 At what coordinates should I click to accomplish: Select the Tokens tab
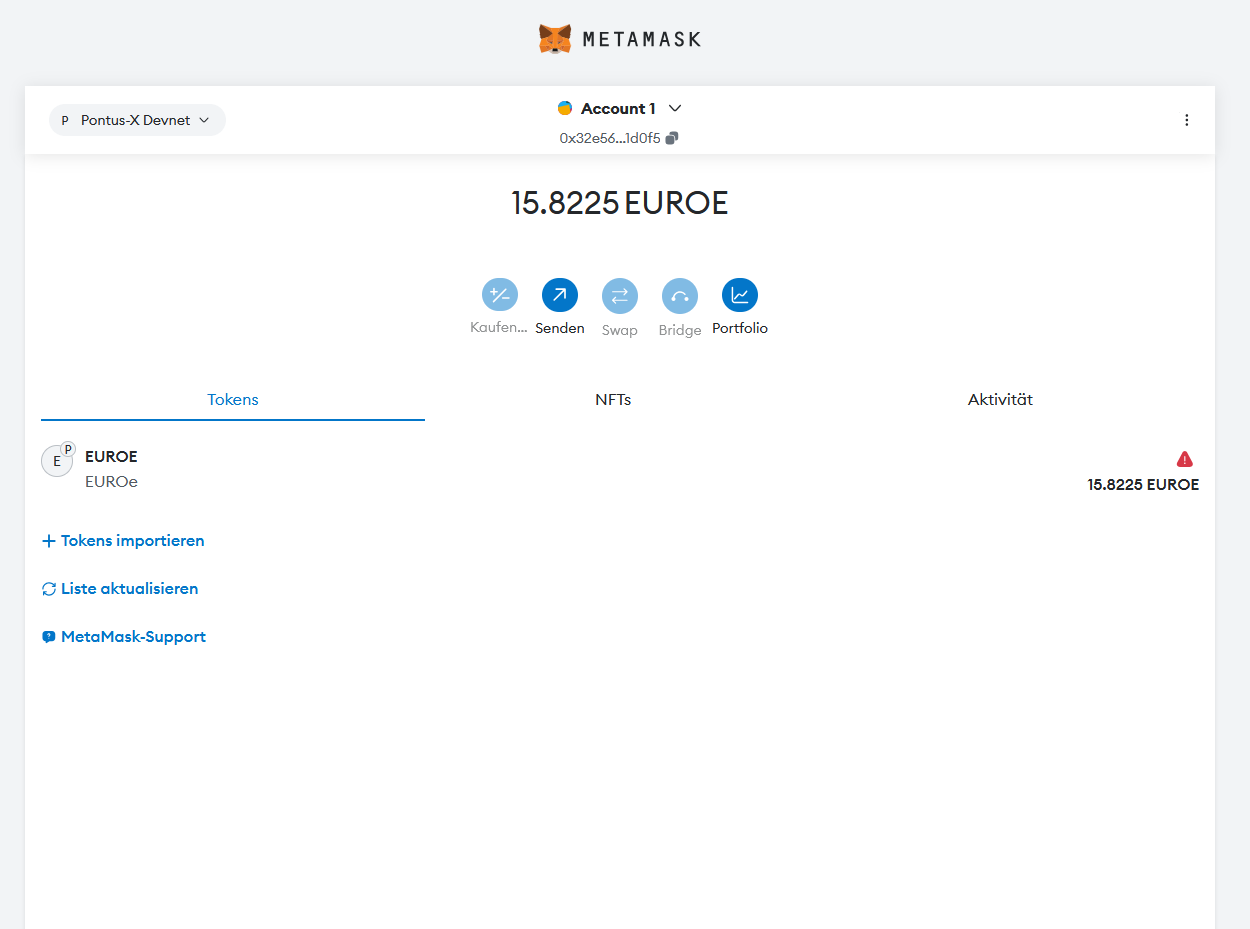[x=232, y=399]
